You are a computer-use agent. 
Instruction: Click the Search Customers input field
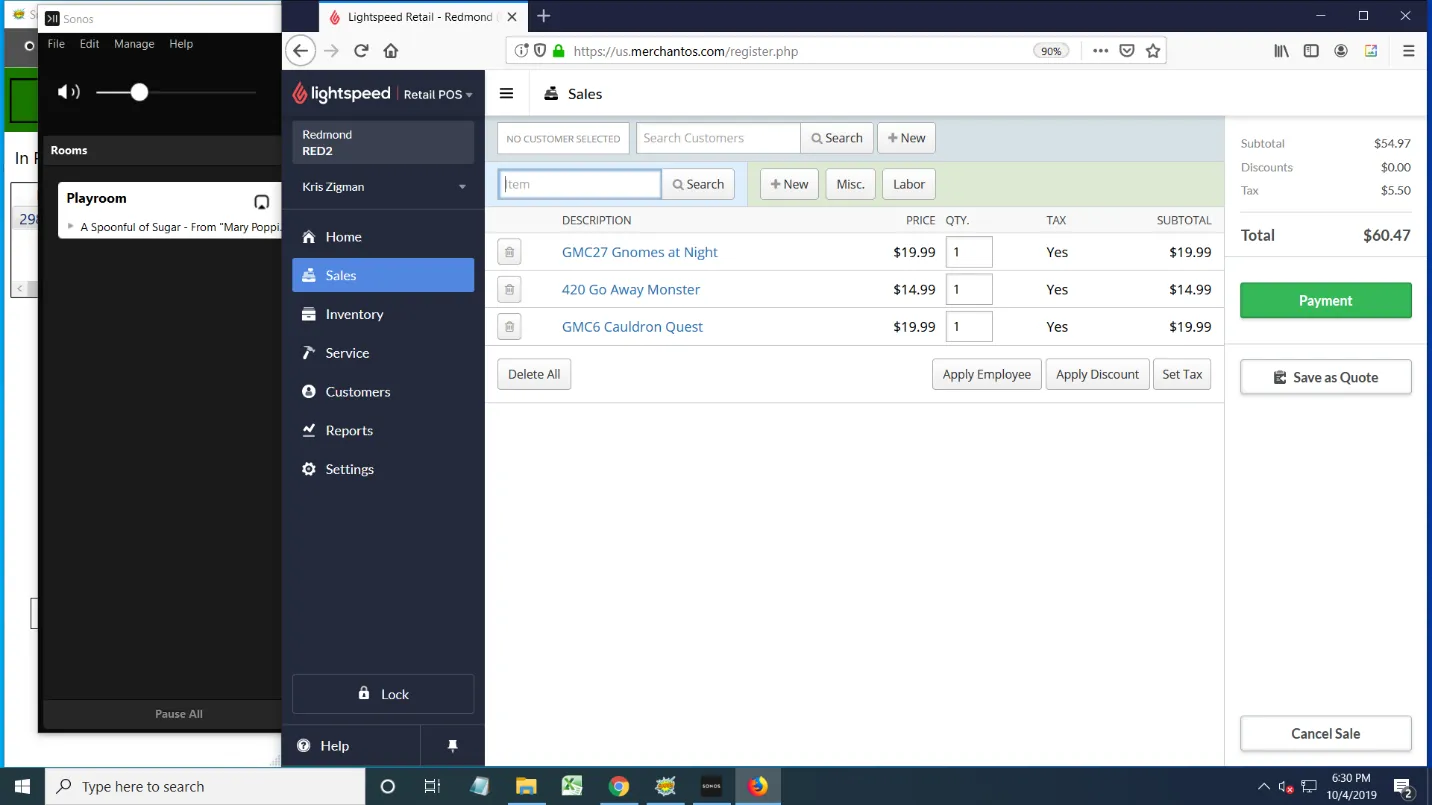point(718,138)
